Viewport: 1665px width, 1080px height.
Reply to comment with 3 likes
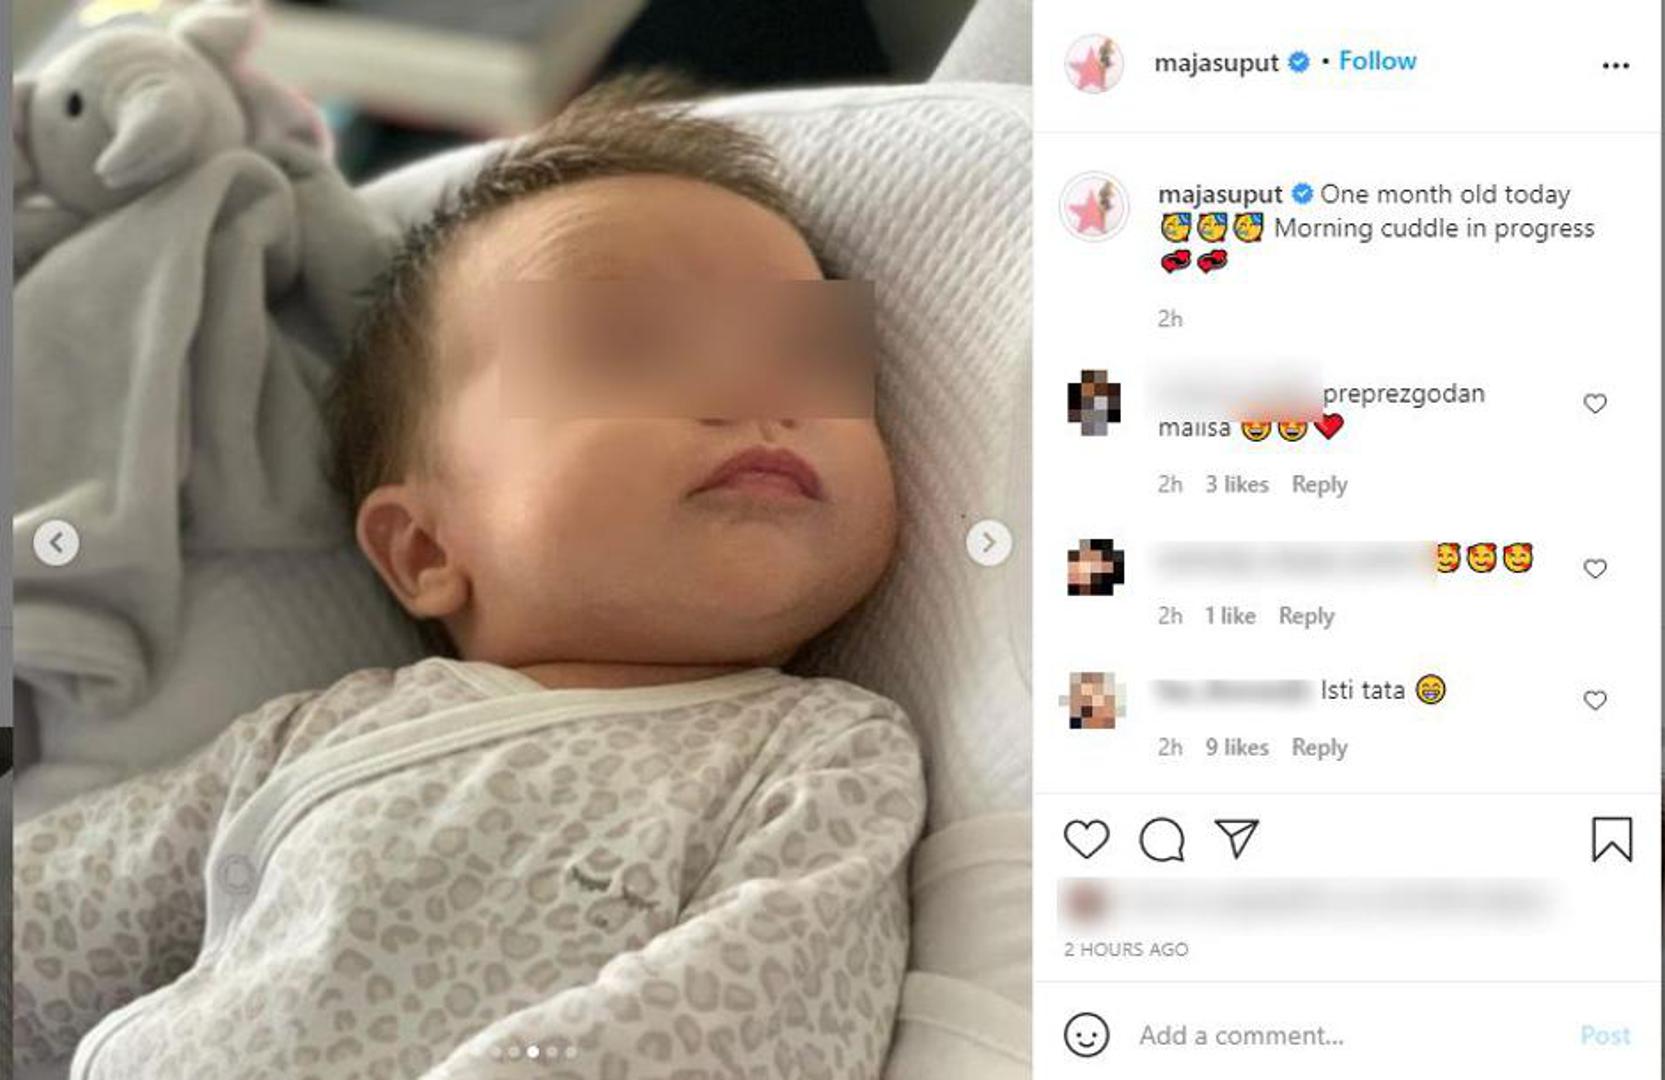point(1319,484)
